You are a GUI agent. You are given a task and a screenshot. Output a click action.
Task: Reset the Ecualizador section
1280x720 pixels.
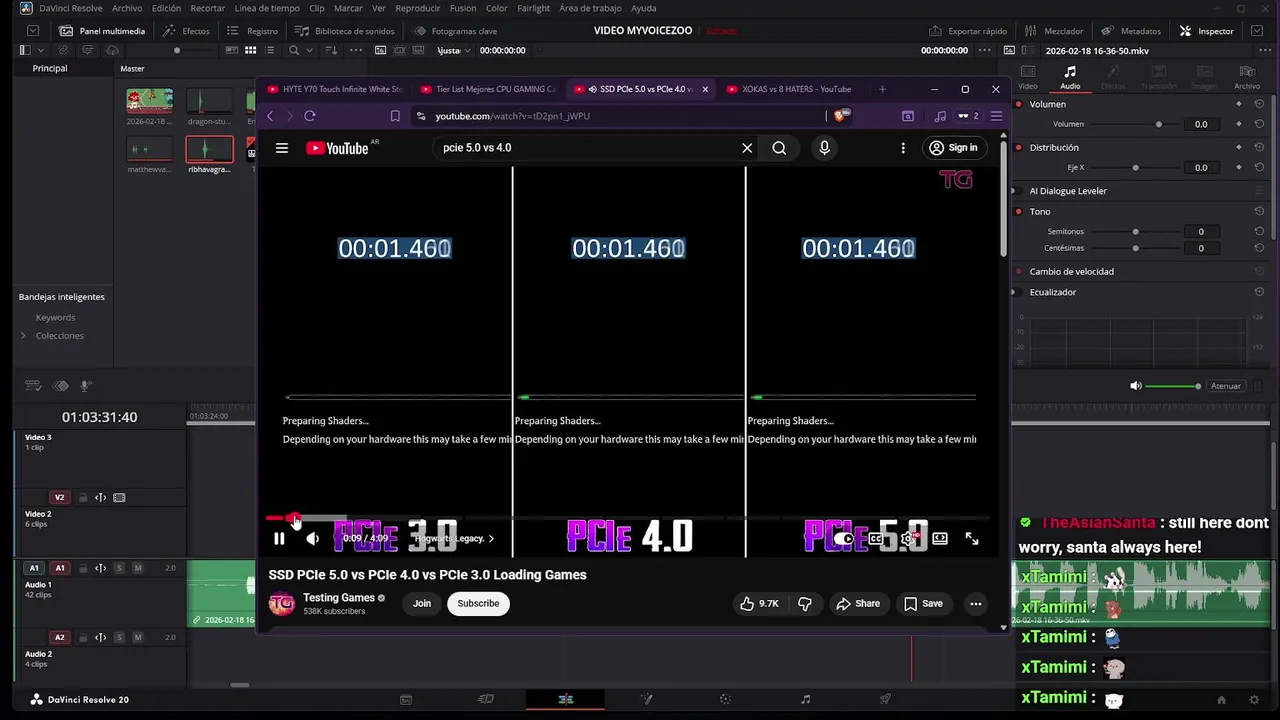coord(1259,292)
